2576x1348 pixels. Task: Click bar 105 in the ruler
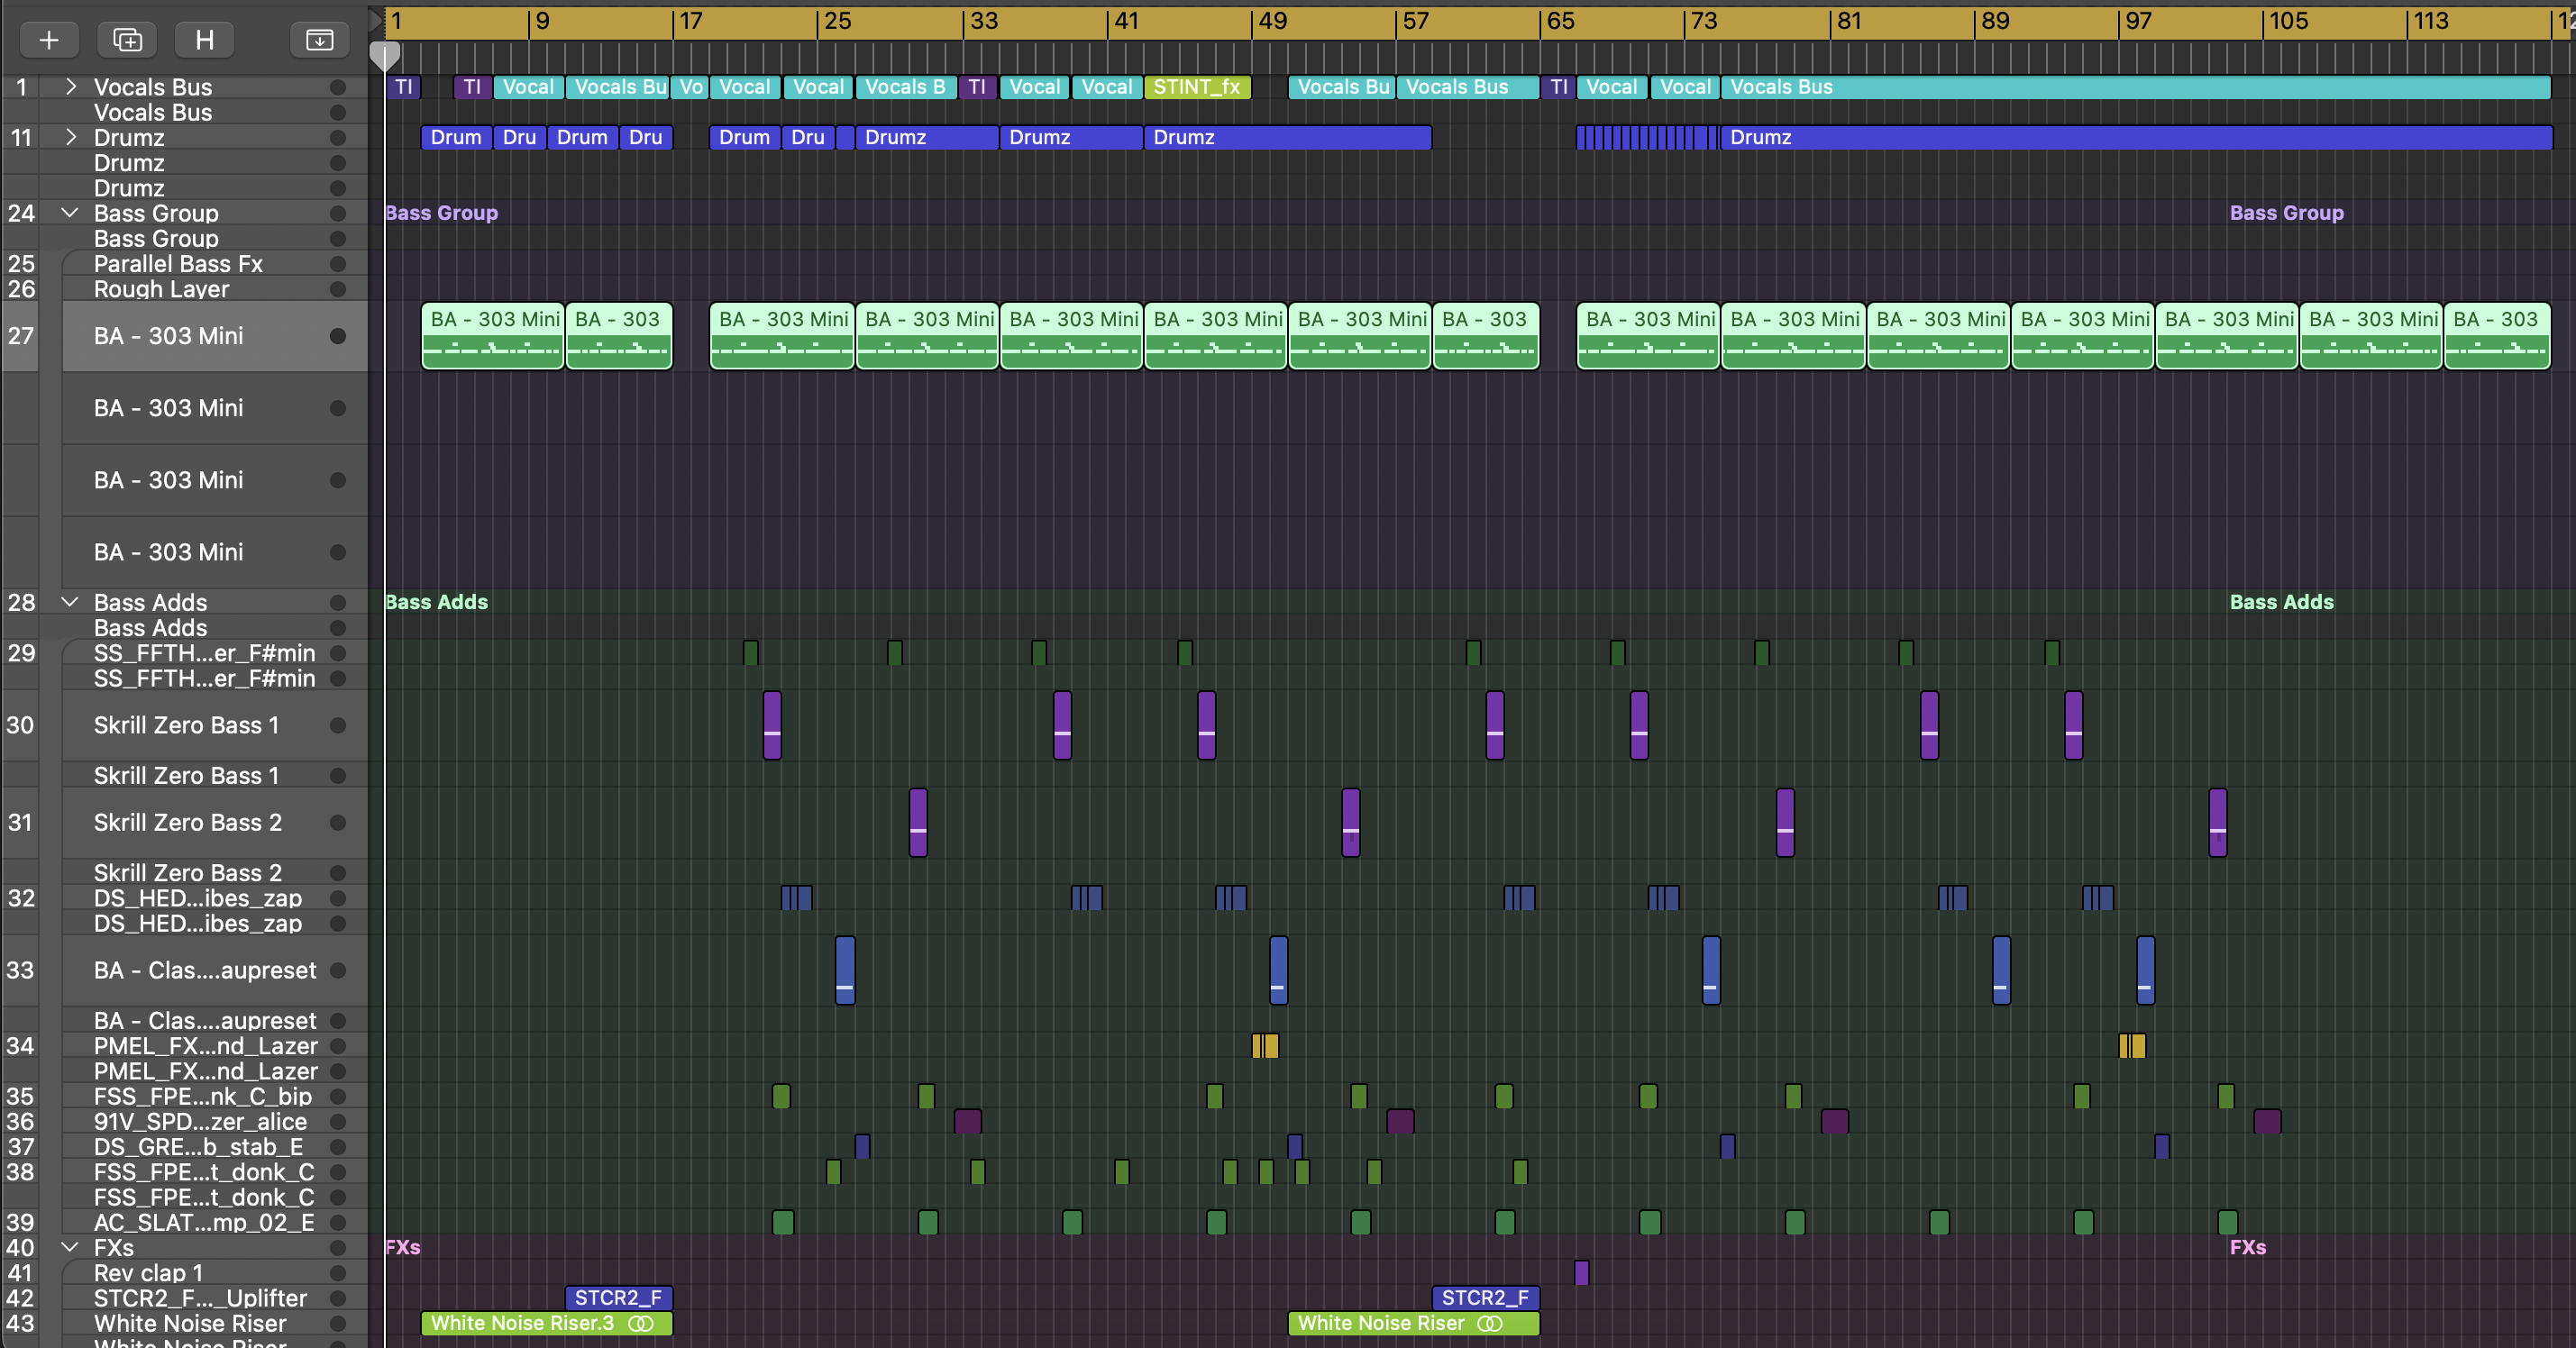click(x=2288, y=21)
